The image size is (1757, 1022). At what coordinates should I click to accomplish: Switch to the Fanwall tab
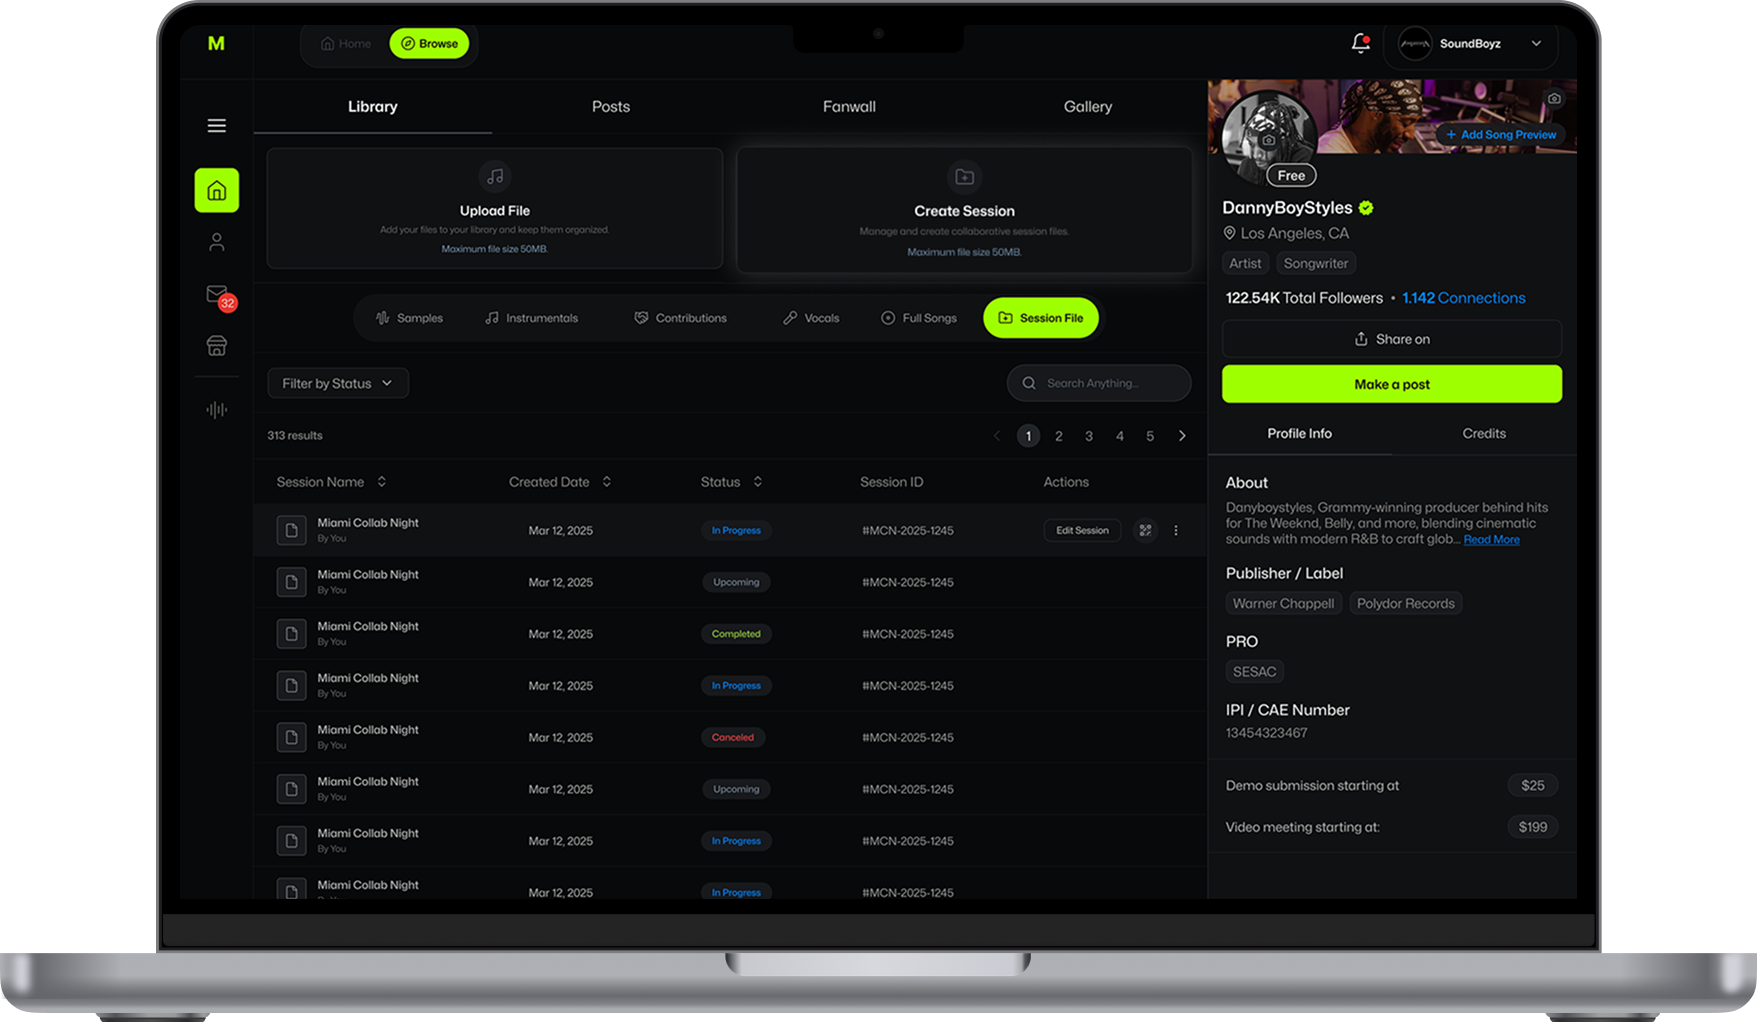point(849,107)
